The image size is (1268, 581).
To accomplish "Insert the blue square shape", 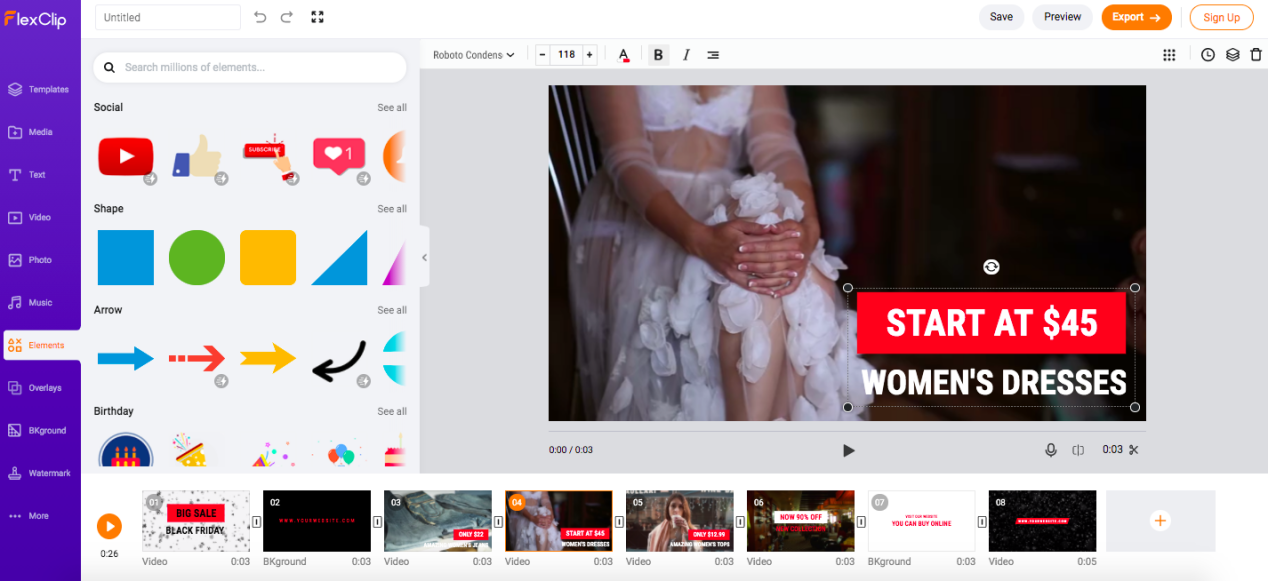I will coord(126,258).
